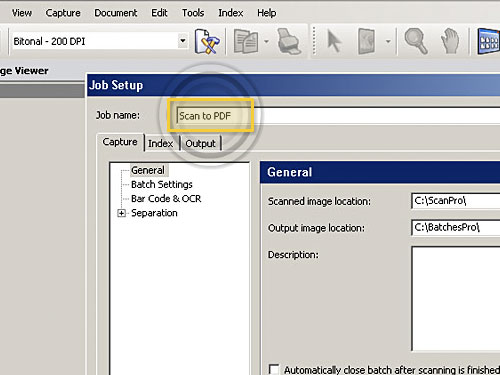500x375 pixels.
Task: Click the page image tool icon
Action: [366, 42]
